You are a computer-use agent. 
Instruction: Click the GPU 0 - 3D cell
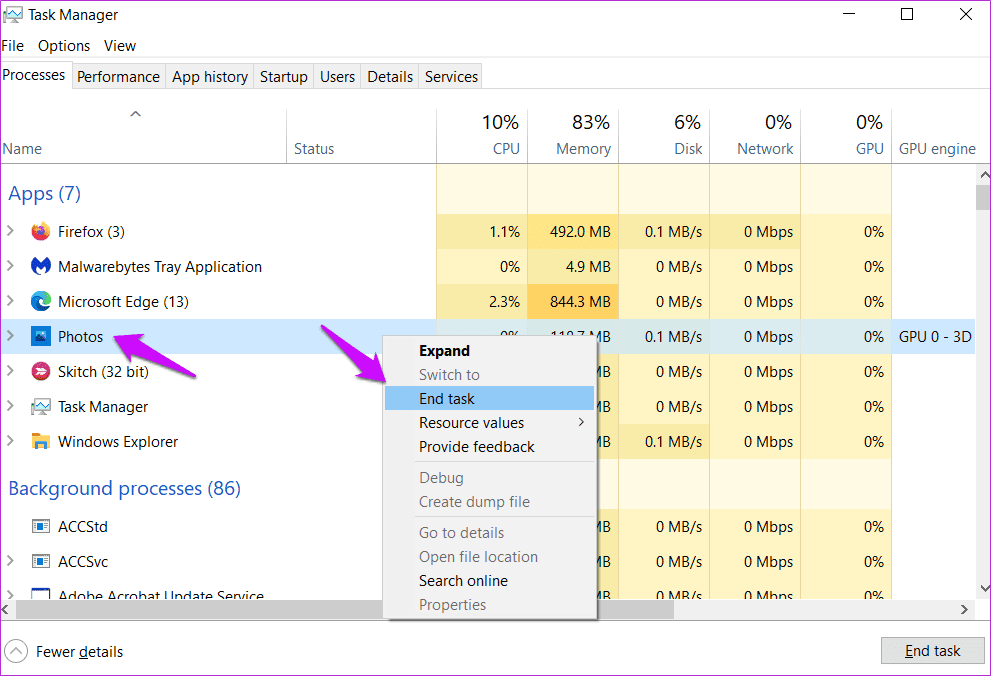[935, 337]
